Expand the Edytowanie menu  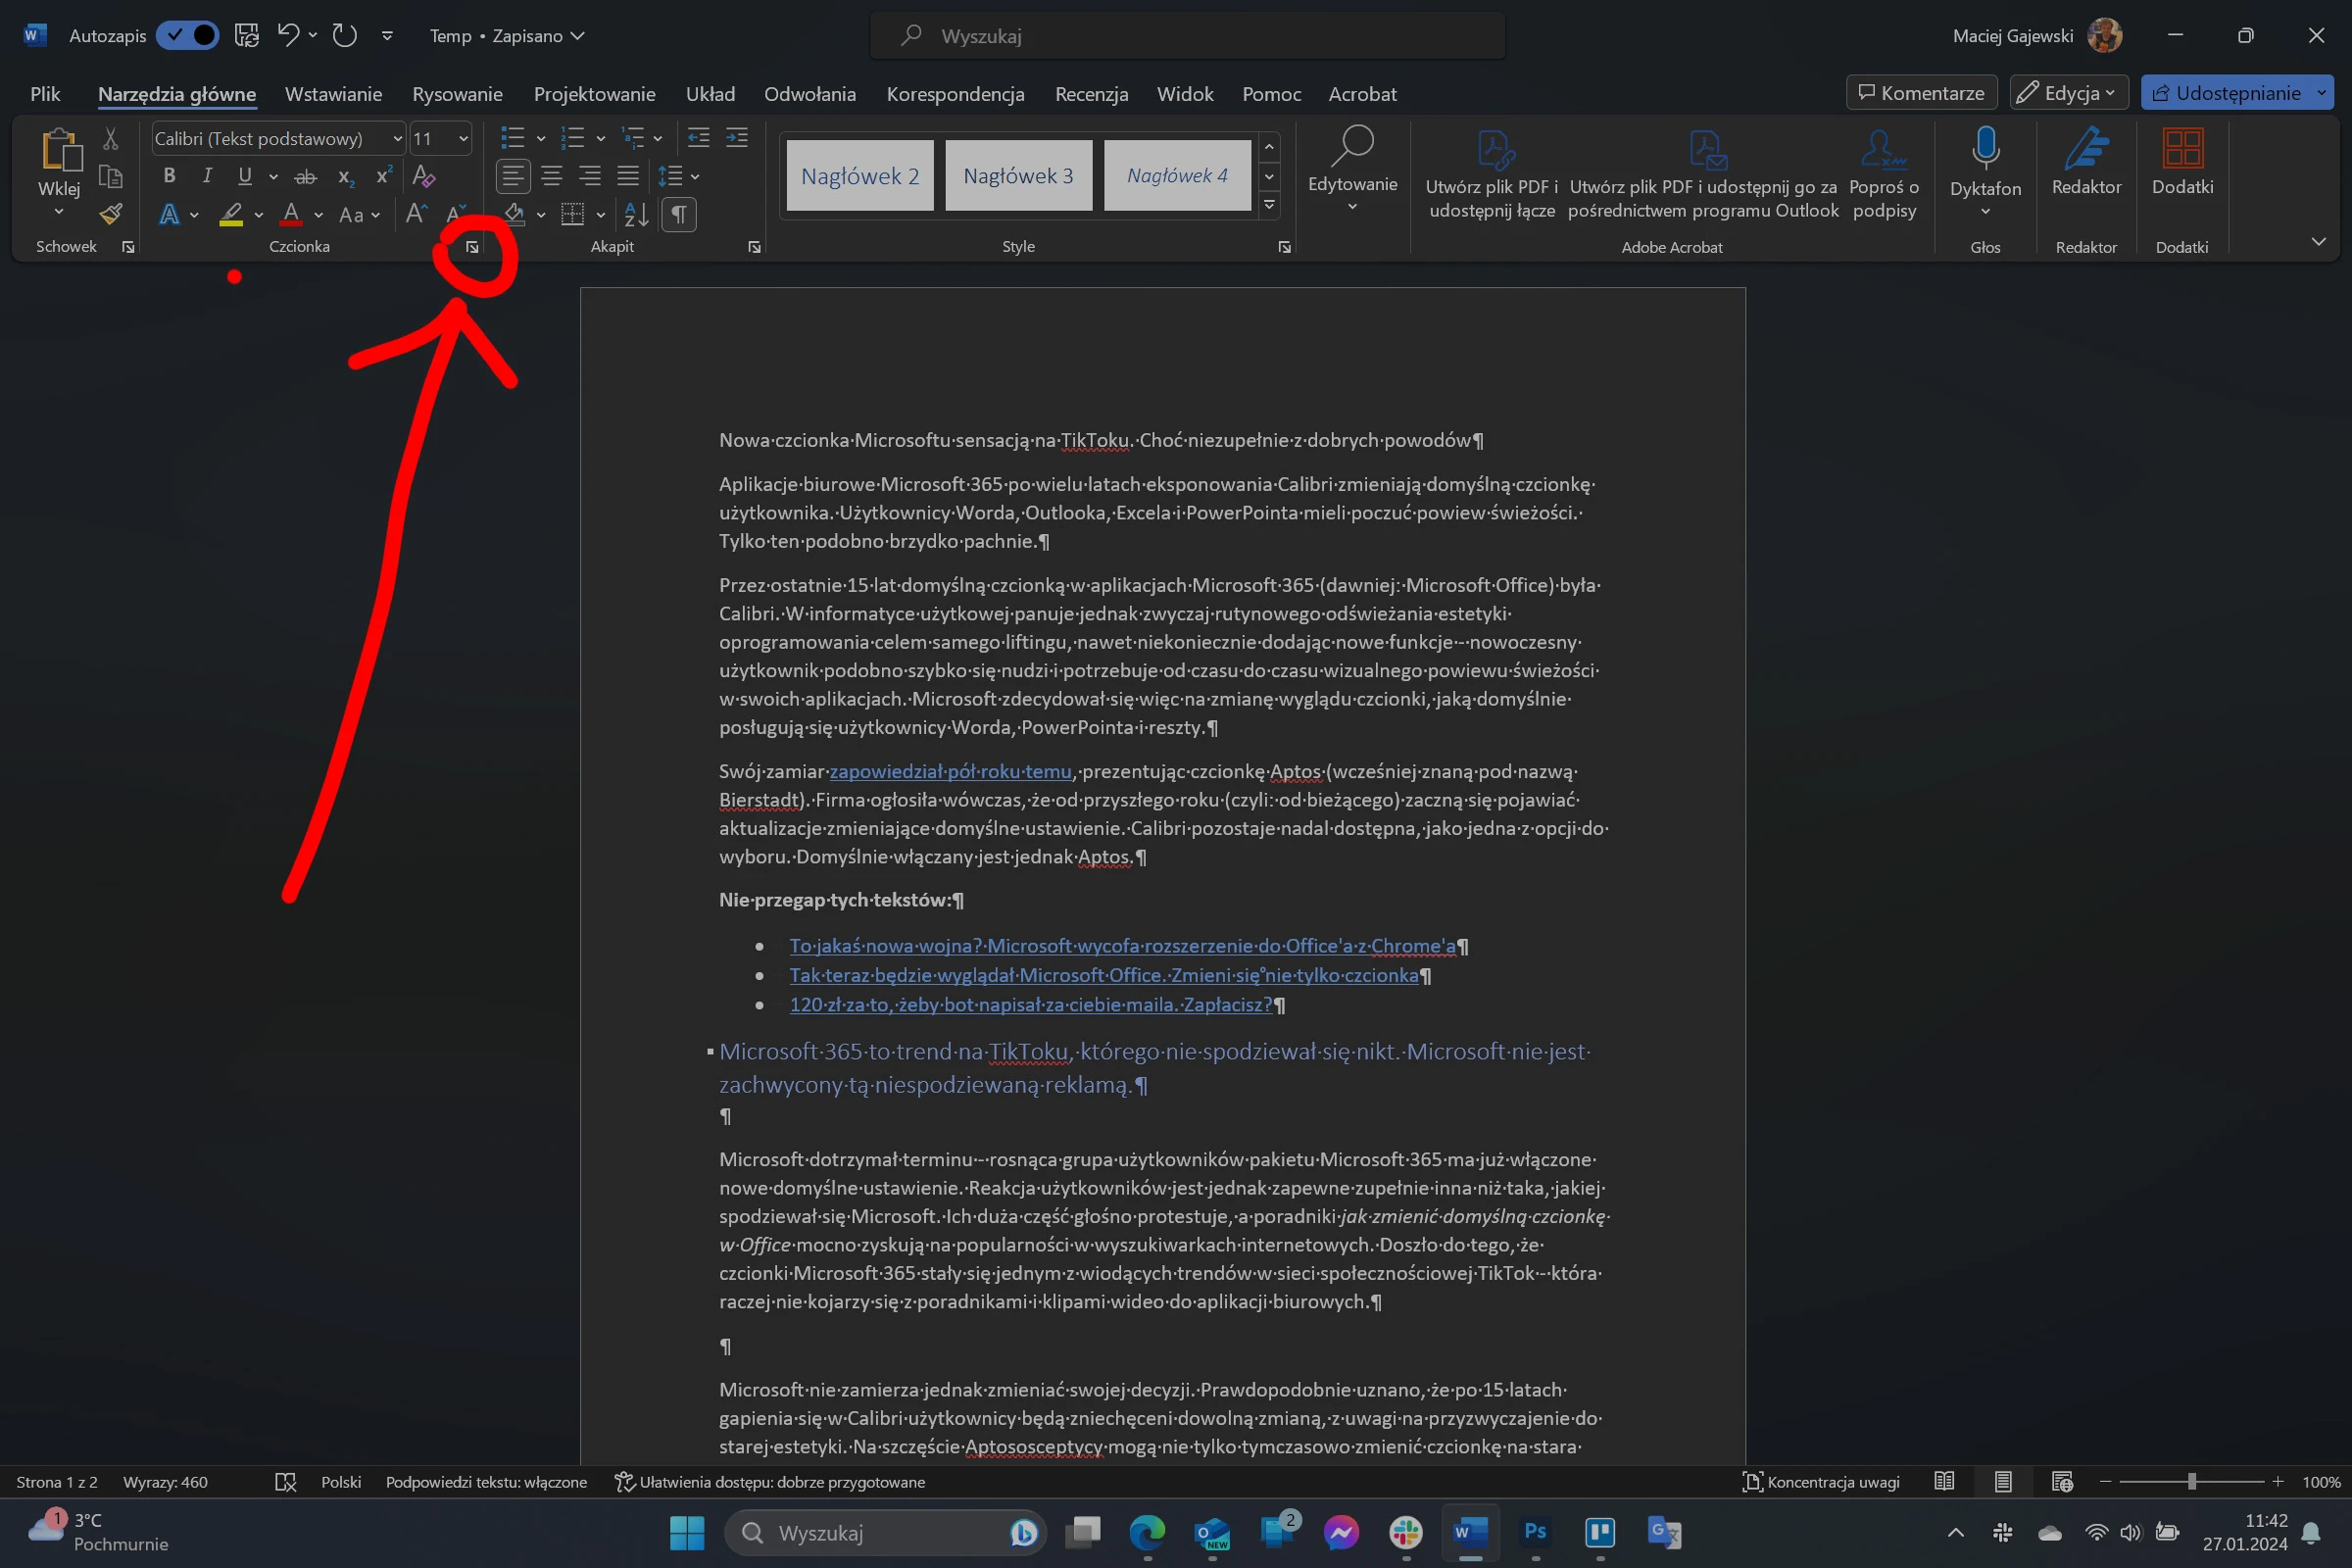tap(1352, 170)
